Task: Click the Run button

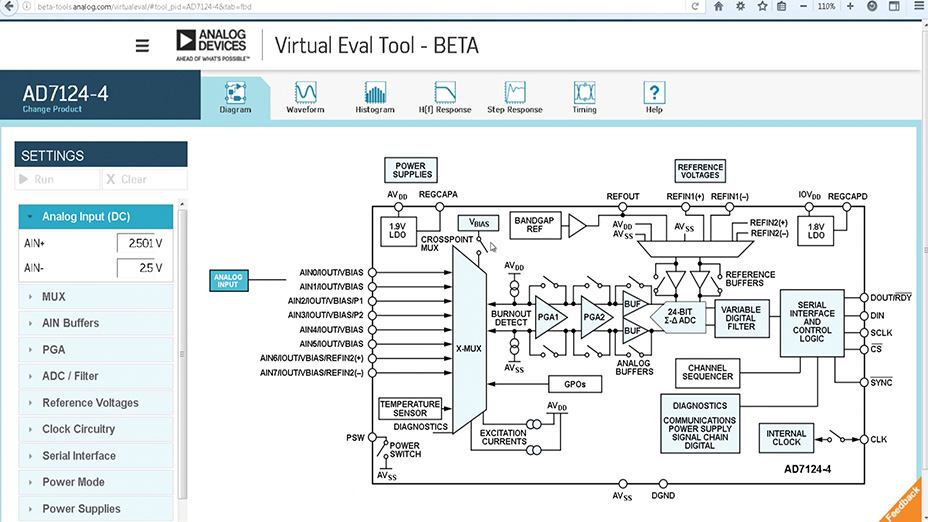Action: point(57,179)
